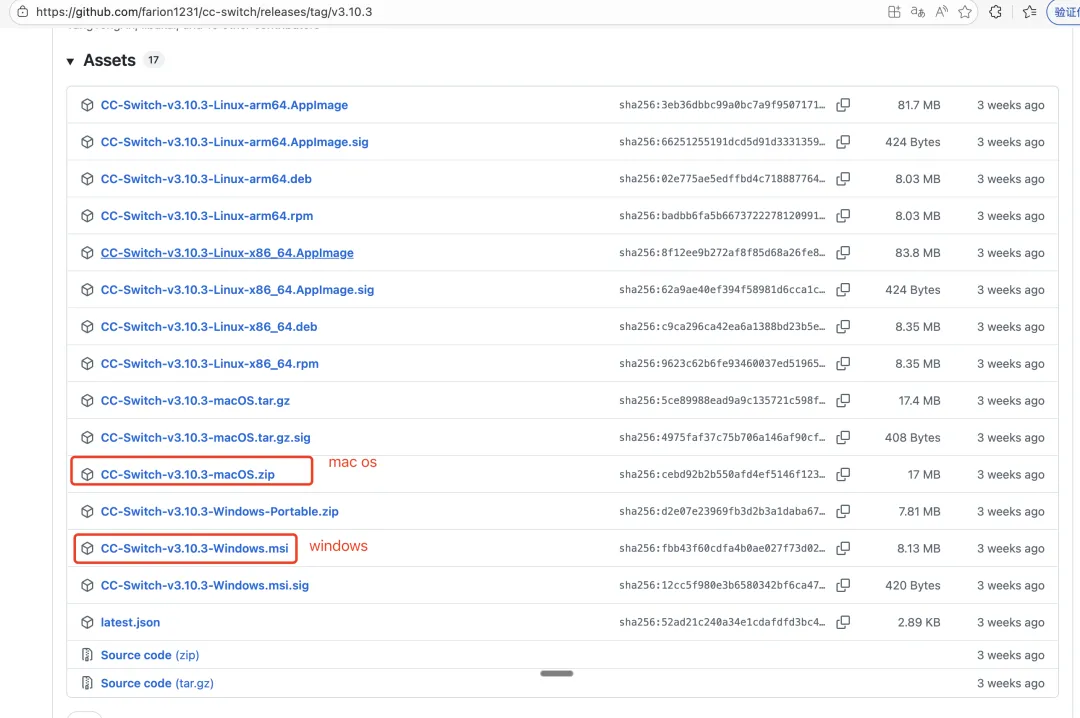
Task: Click the 2.89 KB size value
Action: point(919,622)
